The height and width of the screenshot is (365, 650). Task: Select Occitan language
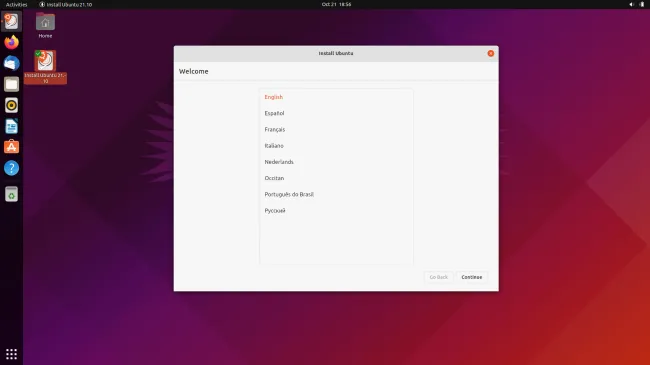pyautogui.click(x=336, y=178)
